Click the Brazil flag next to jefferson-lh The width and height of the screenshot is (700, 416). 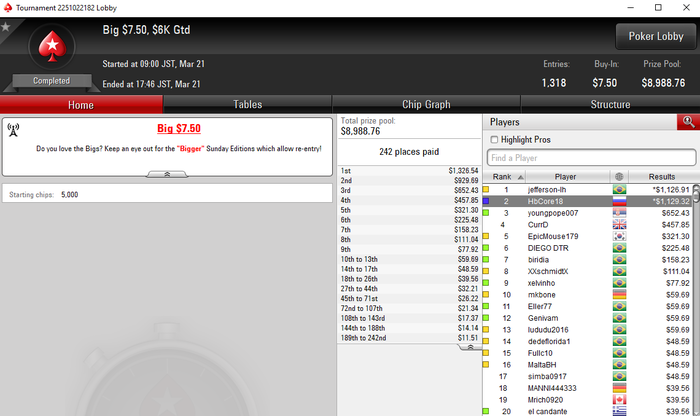coord(619,190)
